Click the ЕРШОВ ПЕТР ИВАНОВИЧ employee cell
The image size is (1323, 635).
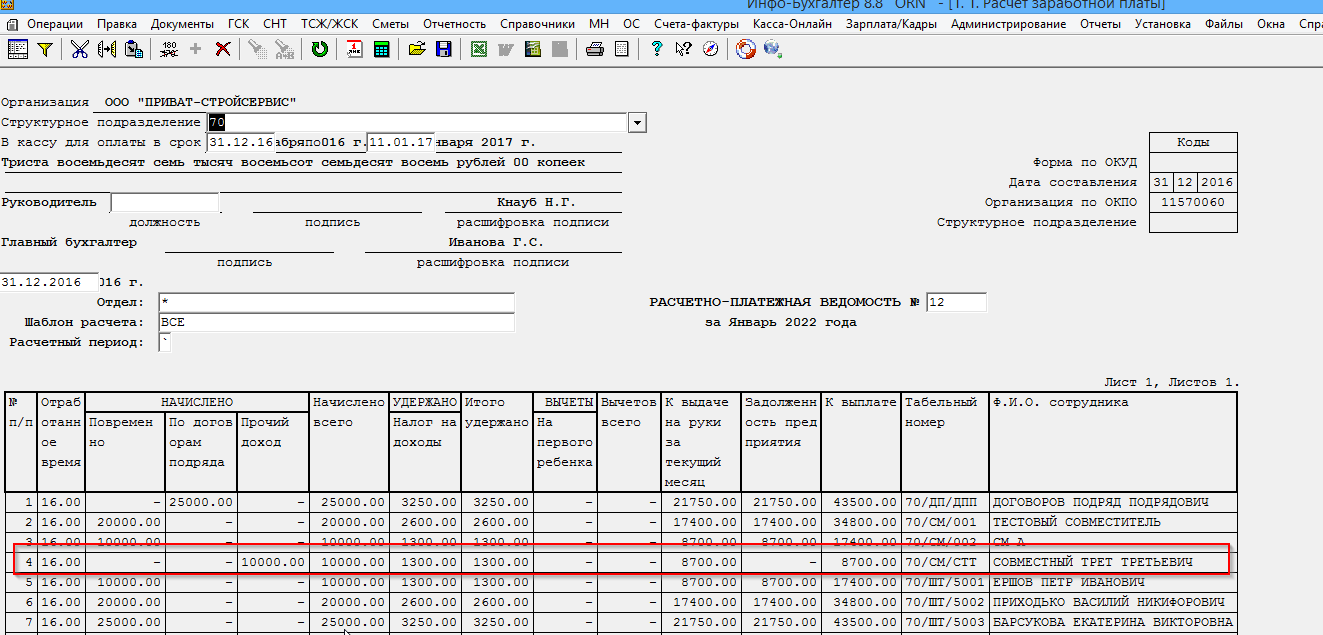[x=1112, y=582]
